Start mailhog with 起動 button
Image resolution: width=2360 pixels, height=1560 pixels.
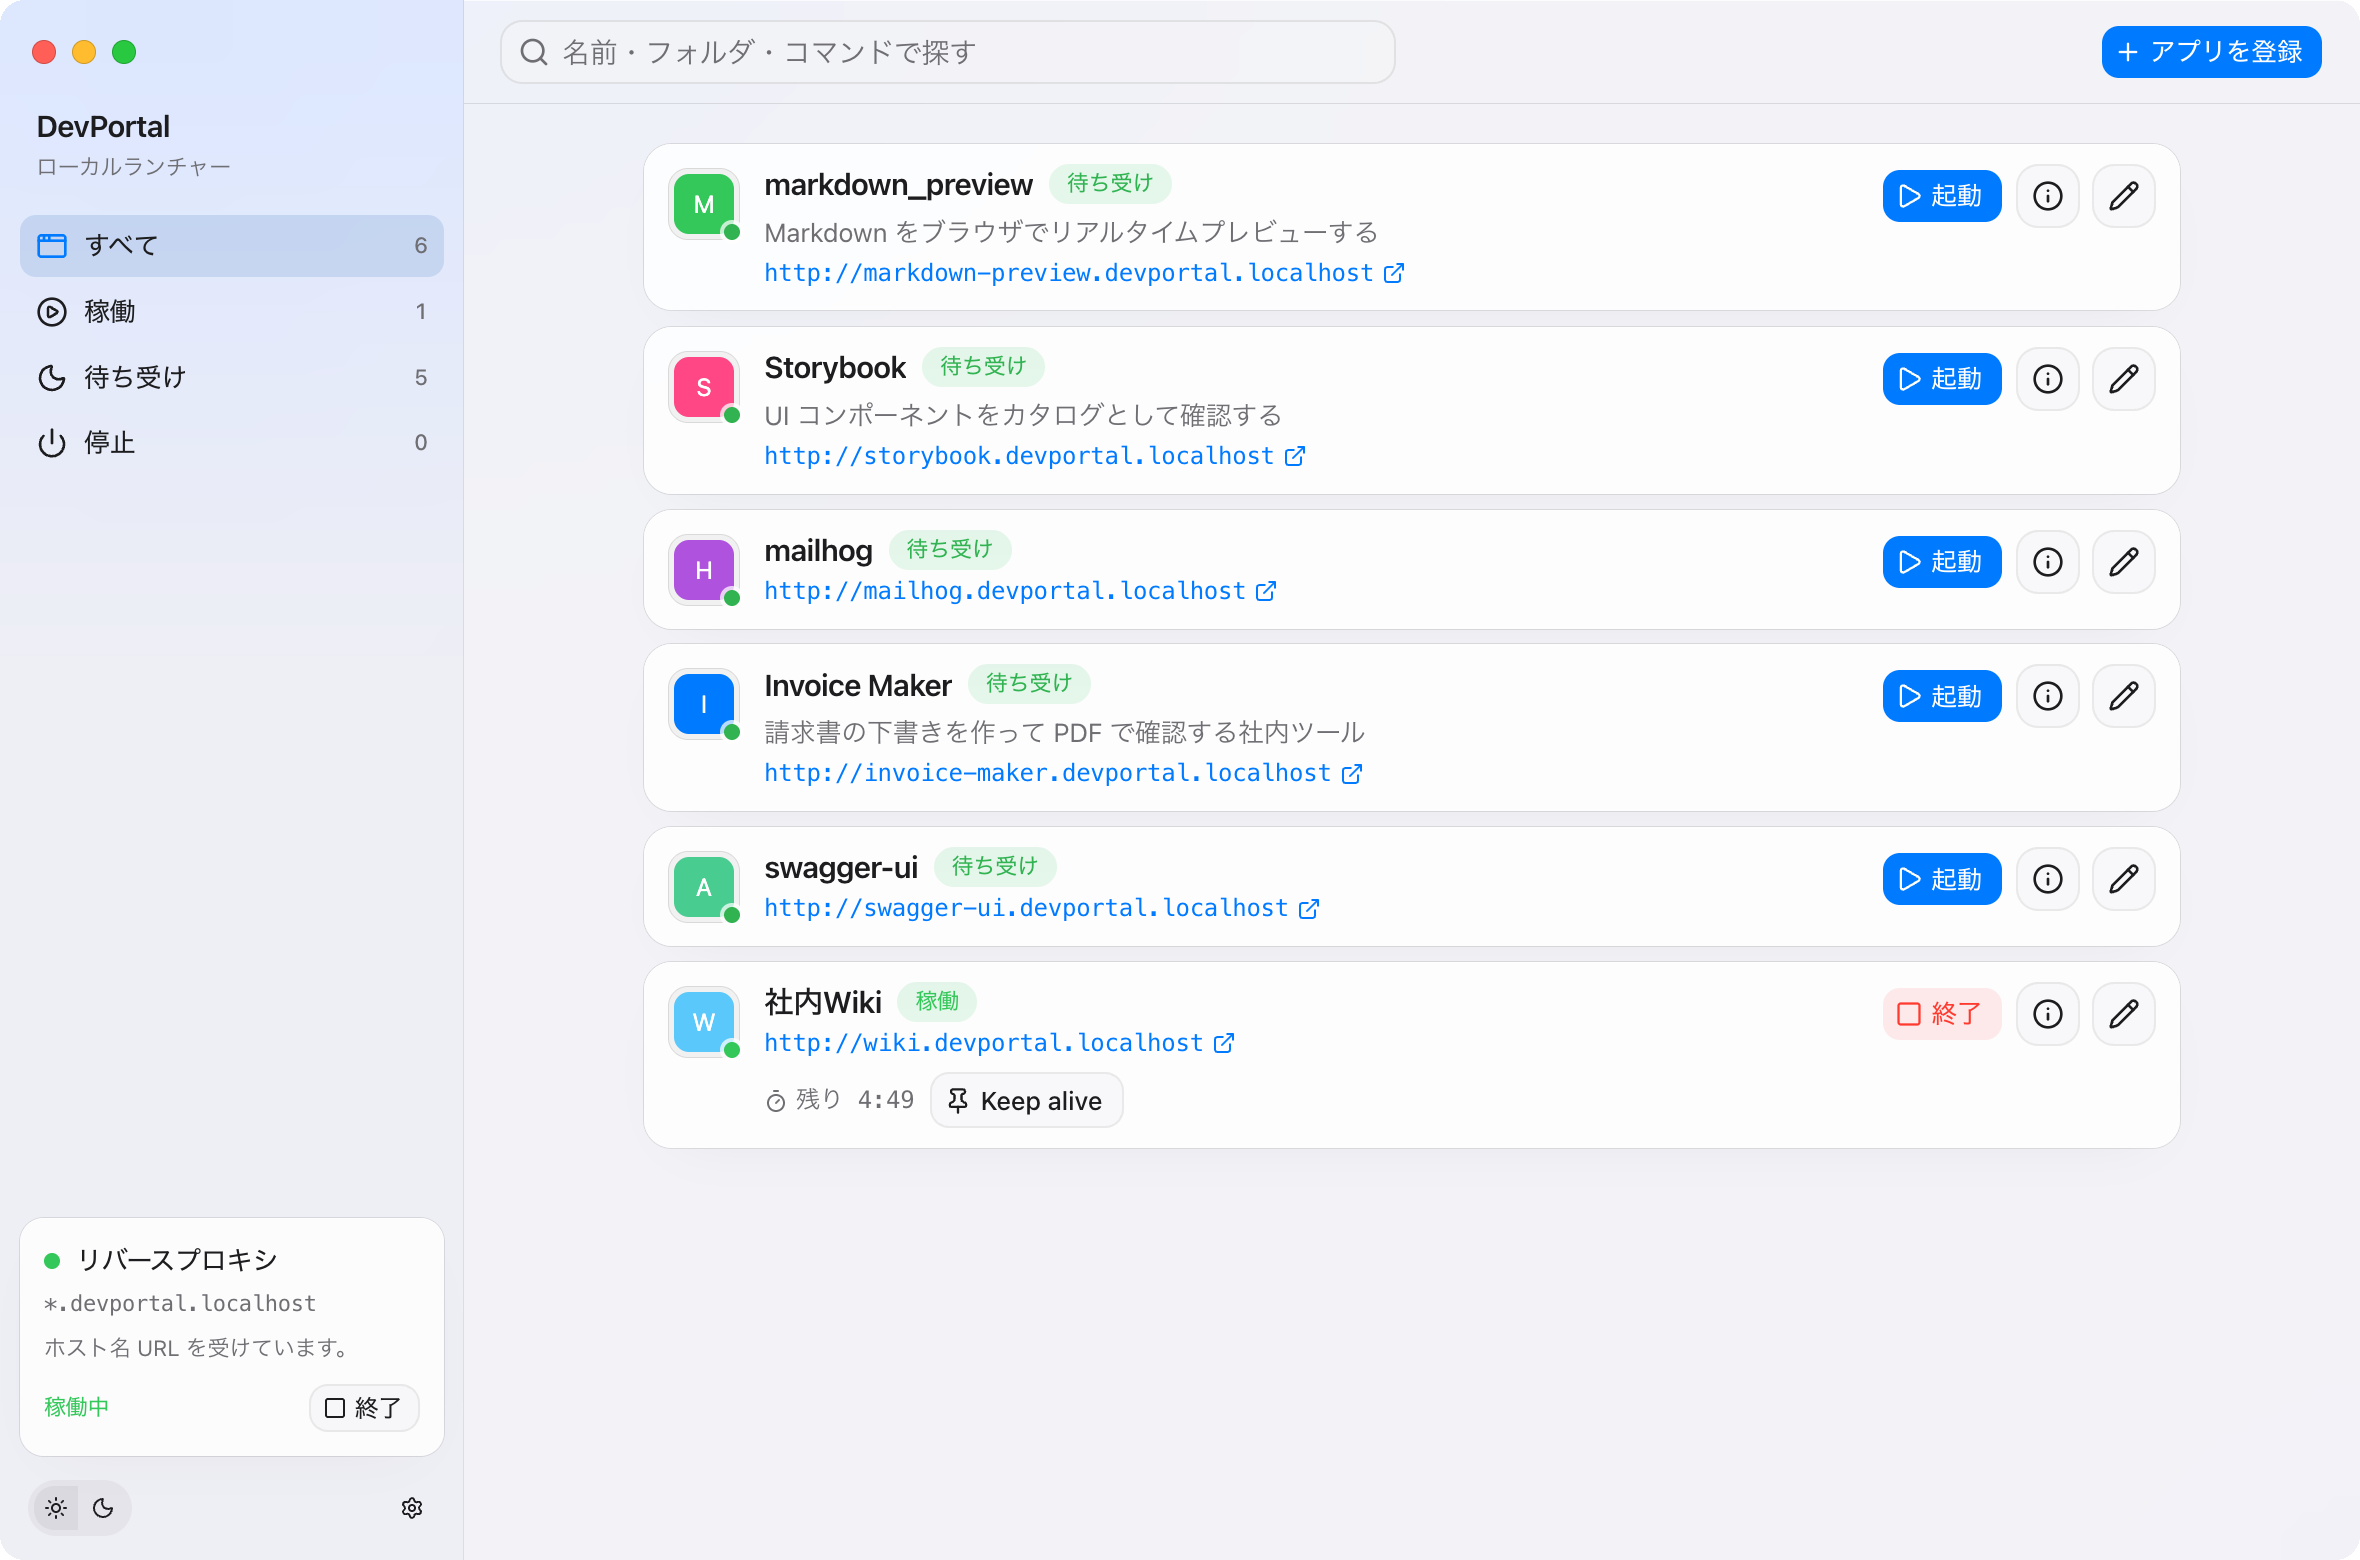tap(1942, 562)
